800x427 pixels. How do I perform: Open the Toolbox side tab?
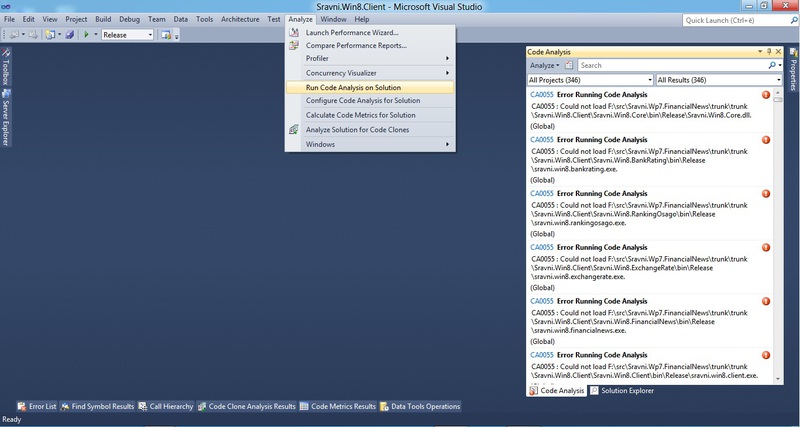pyautogui.click(x=6, y=67)
